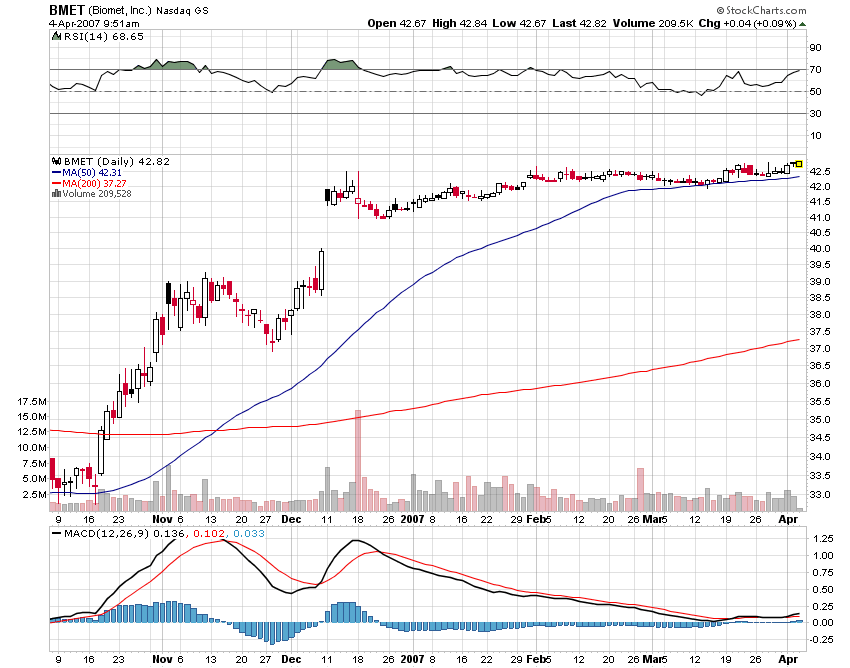Click the (Biomet, Inc.) company name

click(119, 10)
